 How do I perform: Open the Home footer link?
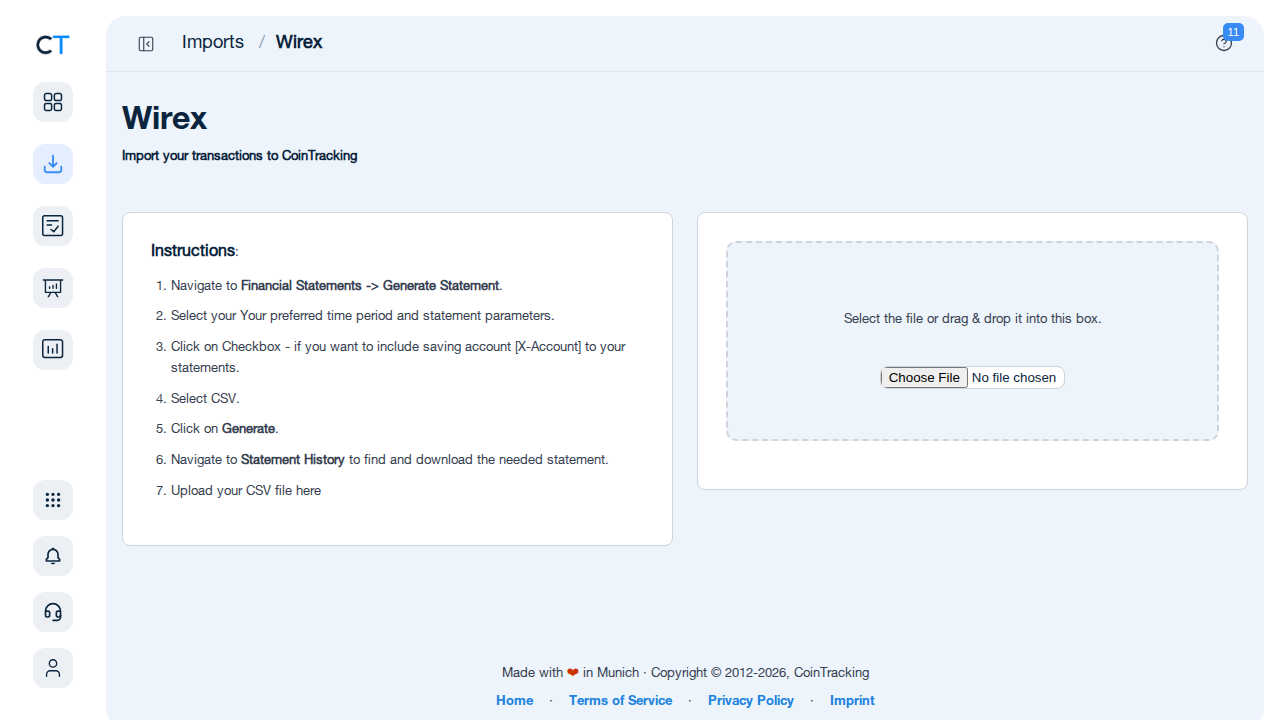pos(515,700)
